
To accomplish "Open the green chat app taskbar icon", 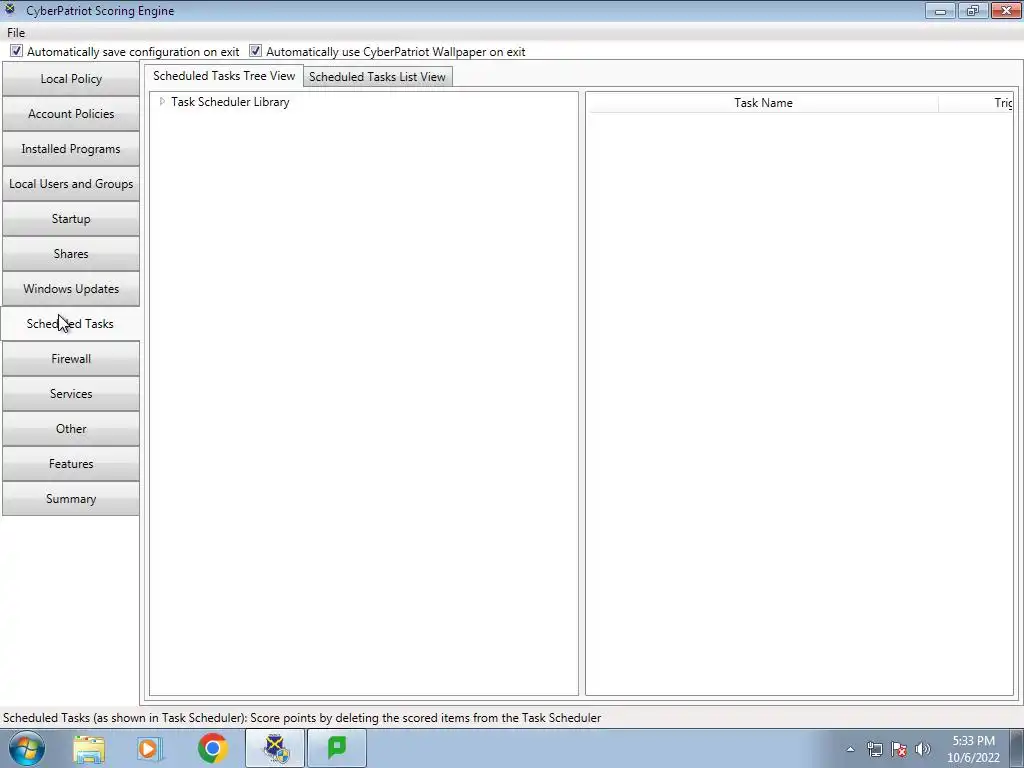I will pos(337,748).
